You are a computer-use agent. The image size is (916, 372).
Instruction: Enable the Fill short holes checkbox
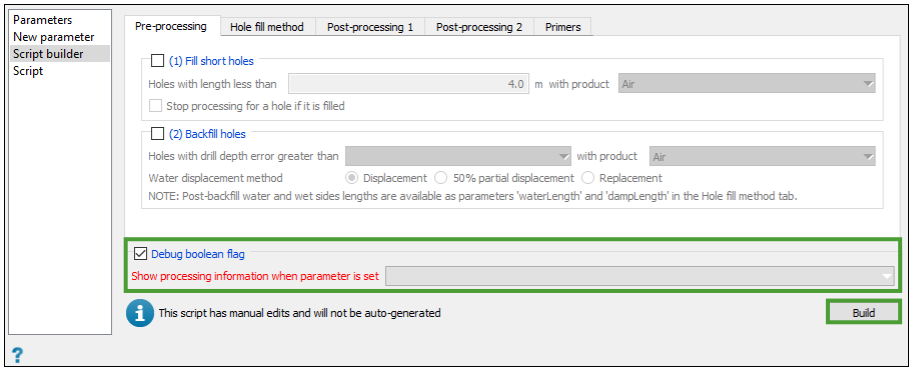point(157,61)
